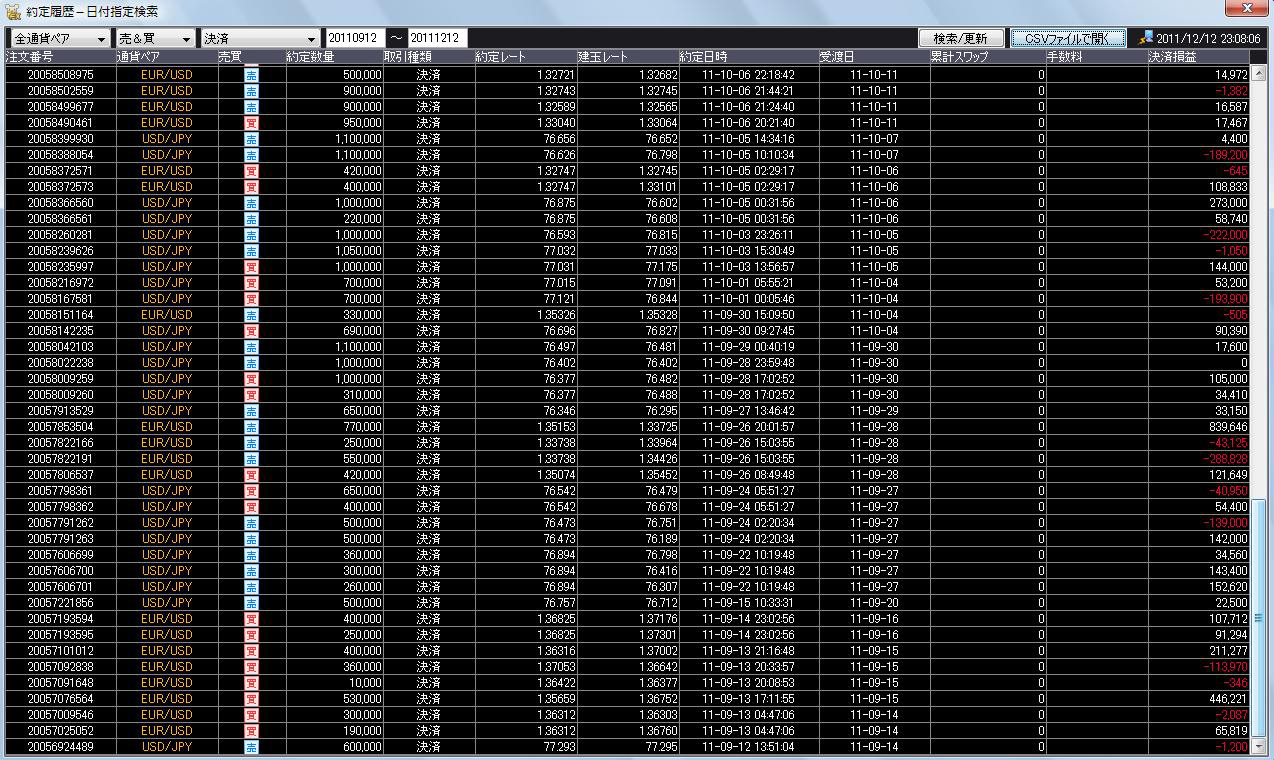
Task: Click the vertical scrollbar thumb
Action: click(x=1258, y=618)
